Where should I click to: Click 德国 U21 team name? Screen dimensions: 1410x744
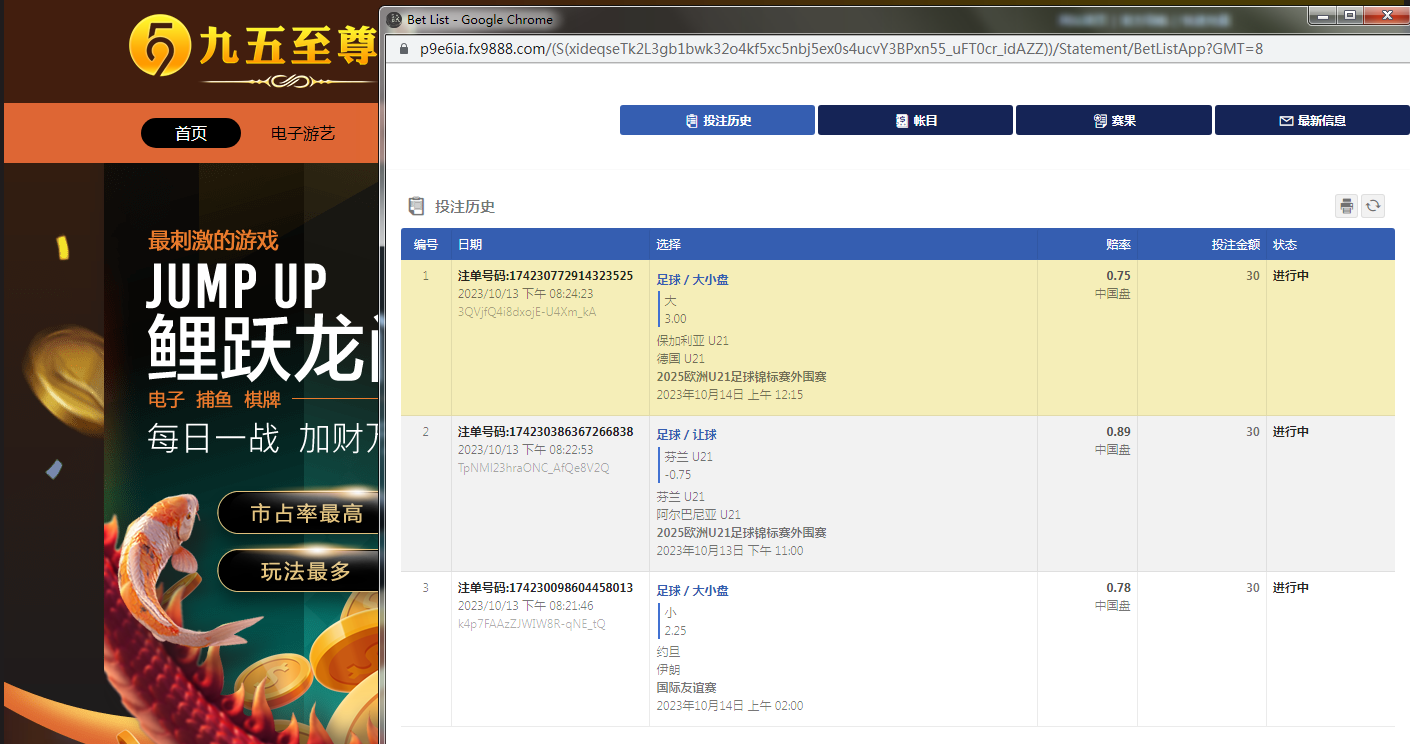[680, 359]
